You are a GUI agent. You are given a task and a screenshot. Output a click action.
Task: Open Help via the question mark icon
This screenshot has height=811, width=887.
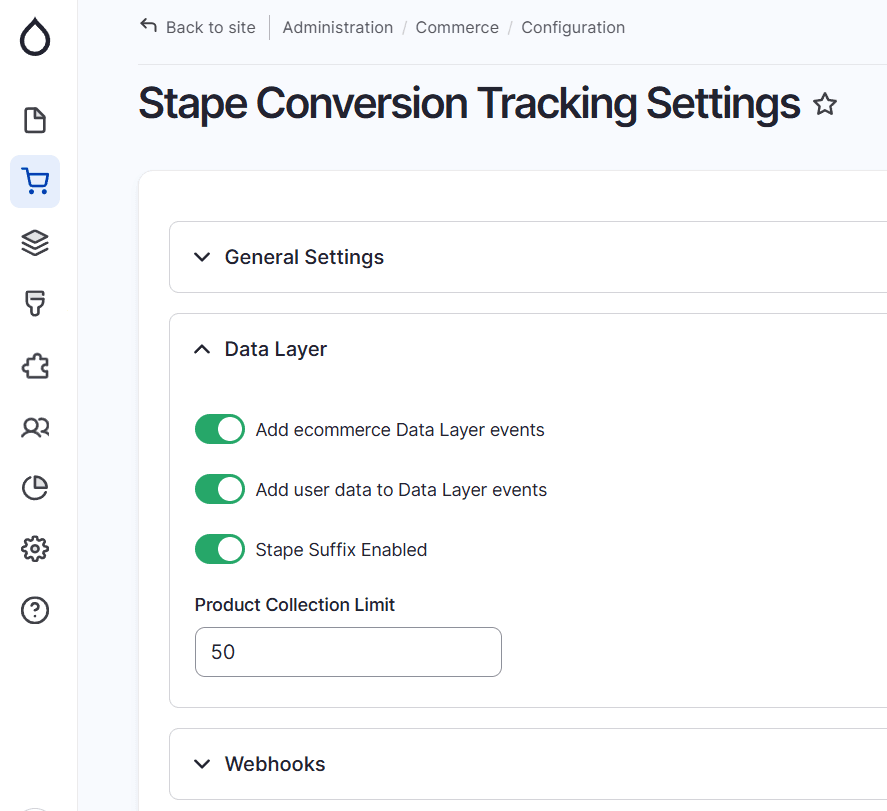(x=35, y=610)
